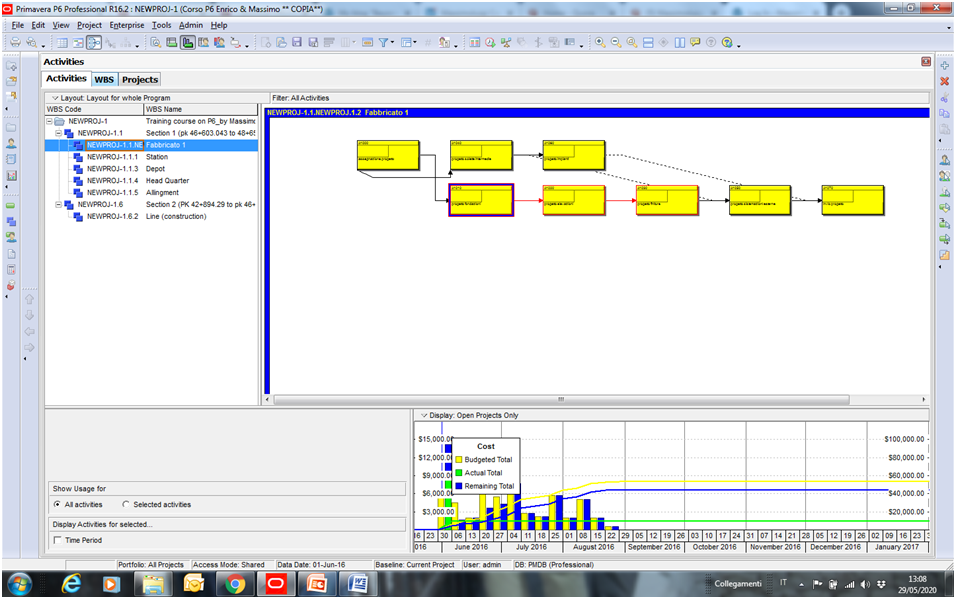Open the File menu
The height and width of the screenshot is (599, 956).
(18, 25)
